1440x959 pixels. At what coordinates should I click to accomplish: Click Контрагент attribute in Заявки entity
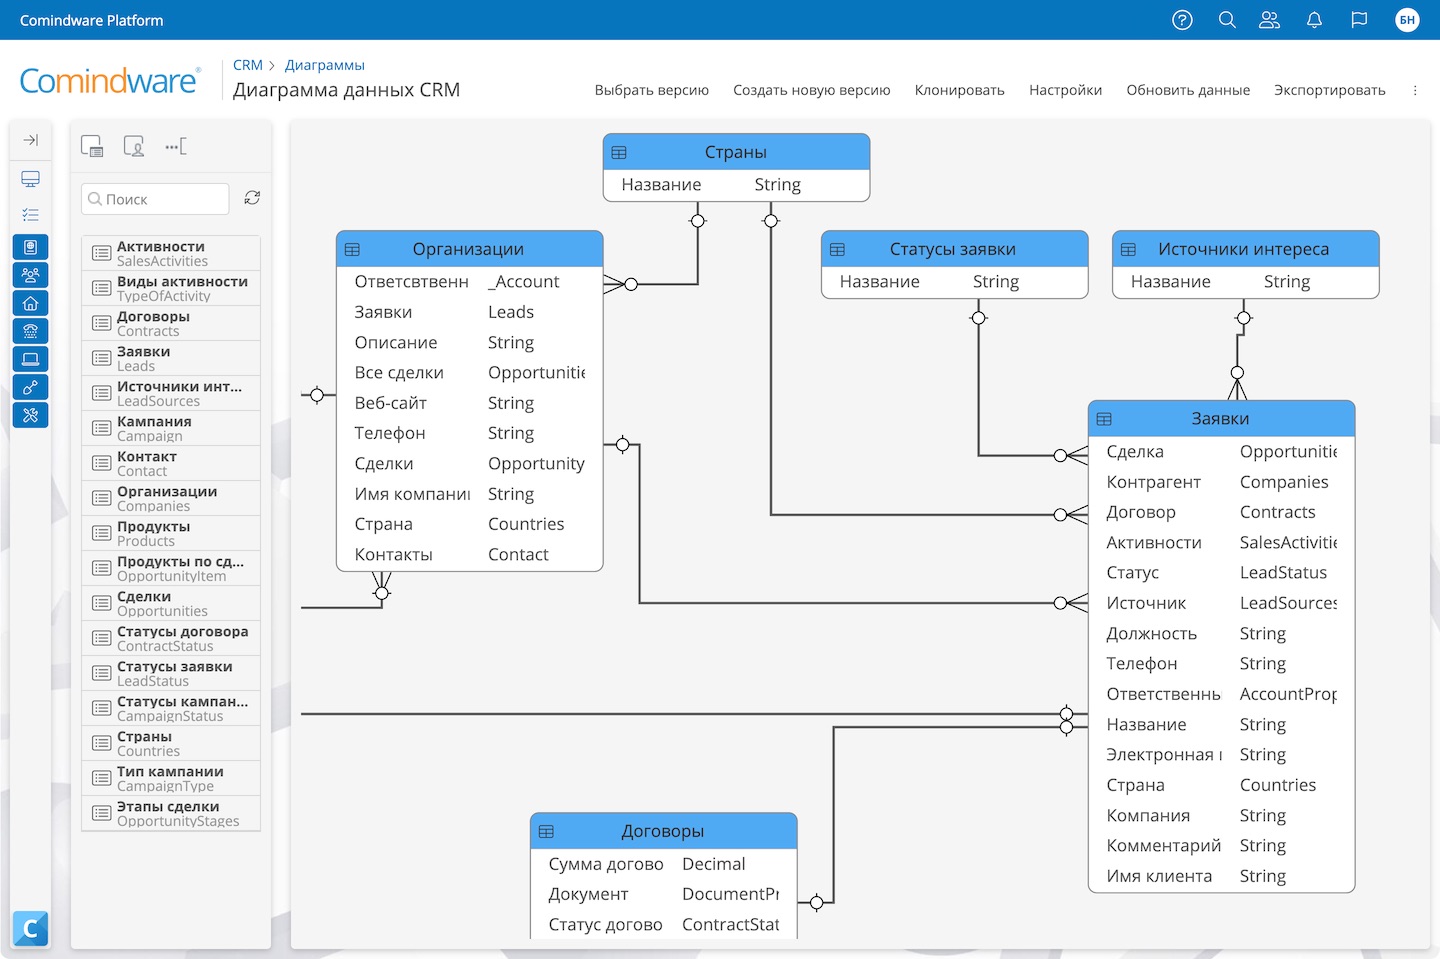[x=1153, y=482]
